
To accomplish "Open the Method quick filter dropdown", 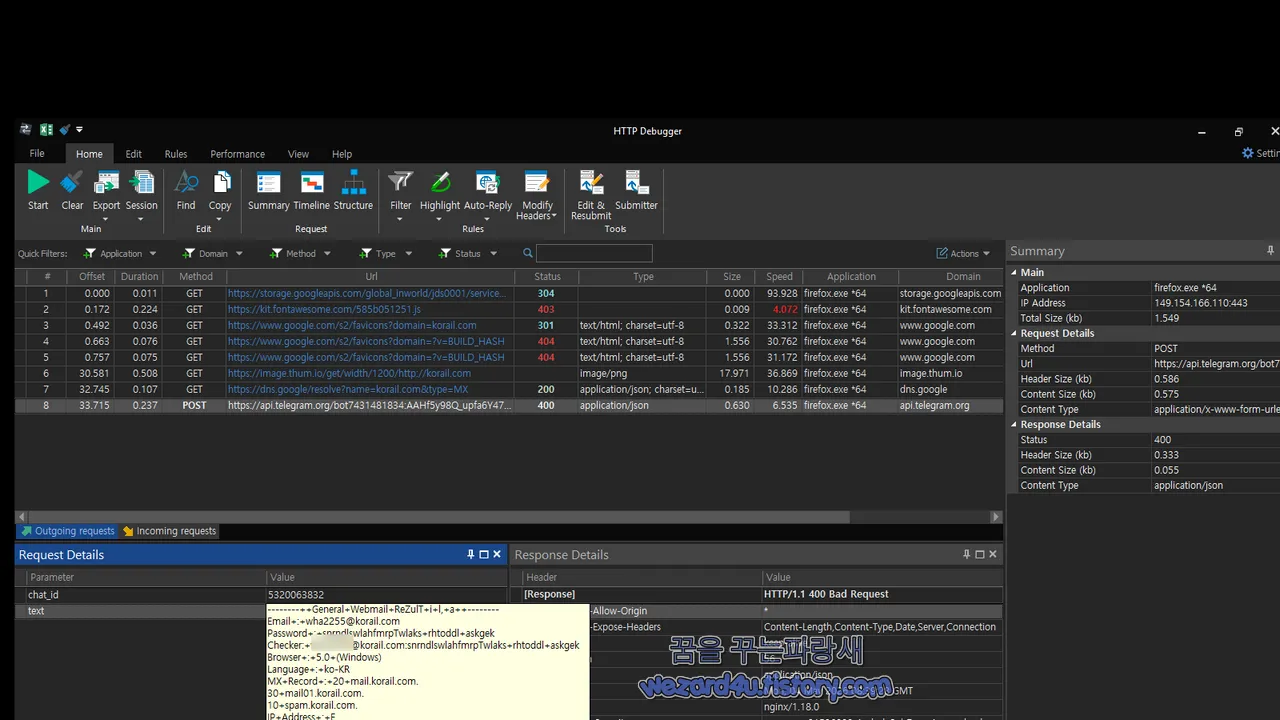I will pos(300,254).
